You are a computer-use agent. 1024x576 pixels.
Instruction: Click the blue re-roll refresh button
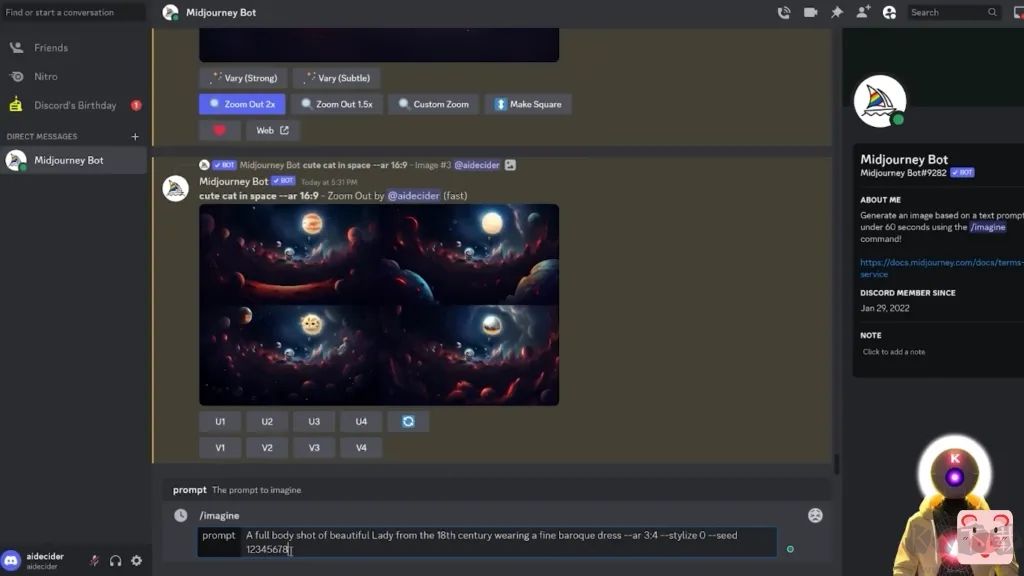408,422
